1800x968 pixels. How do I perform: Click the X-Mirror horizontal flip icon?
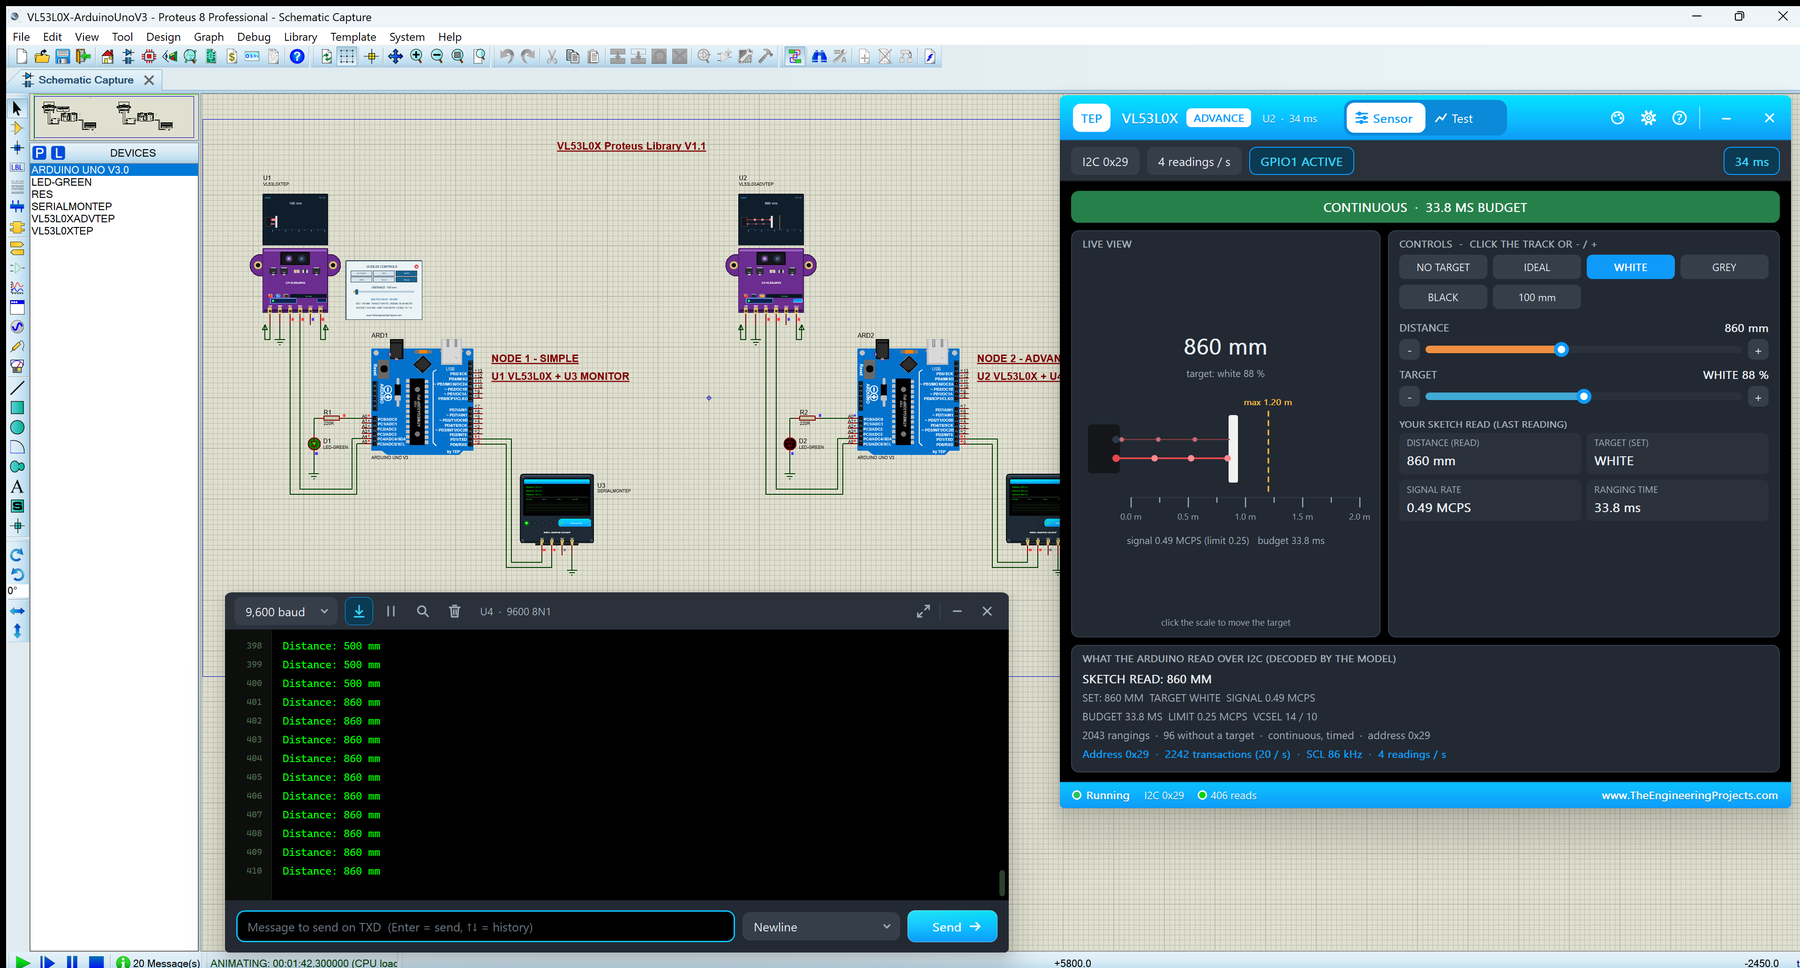click(17, 611)
